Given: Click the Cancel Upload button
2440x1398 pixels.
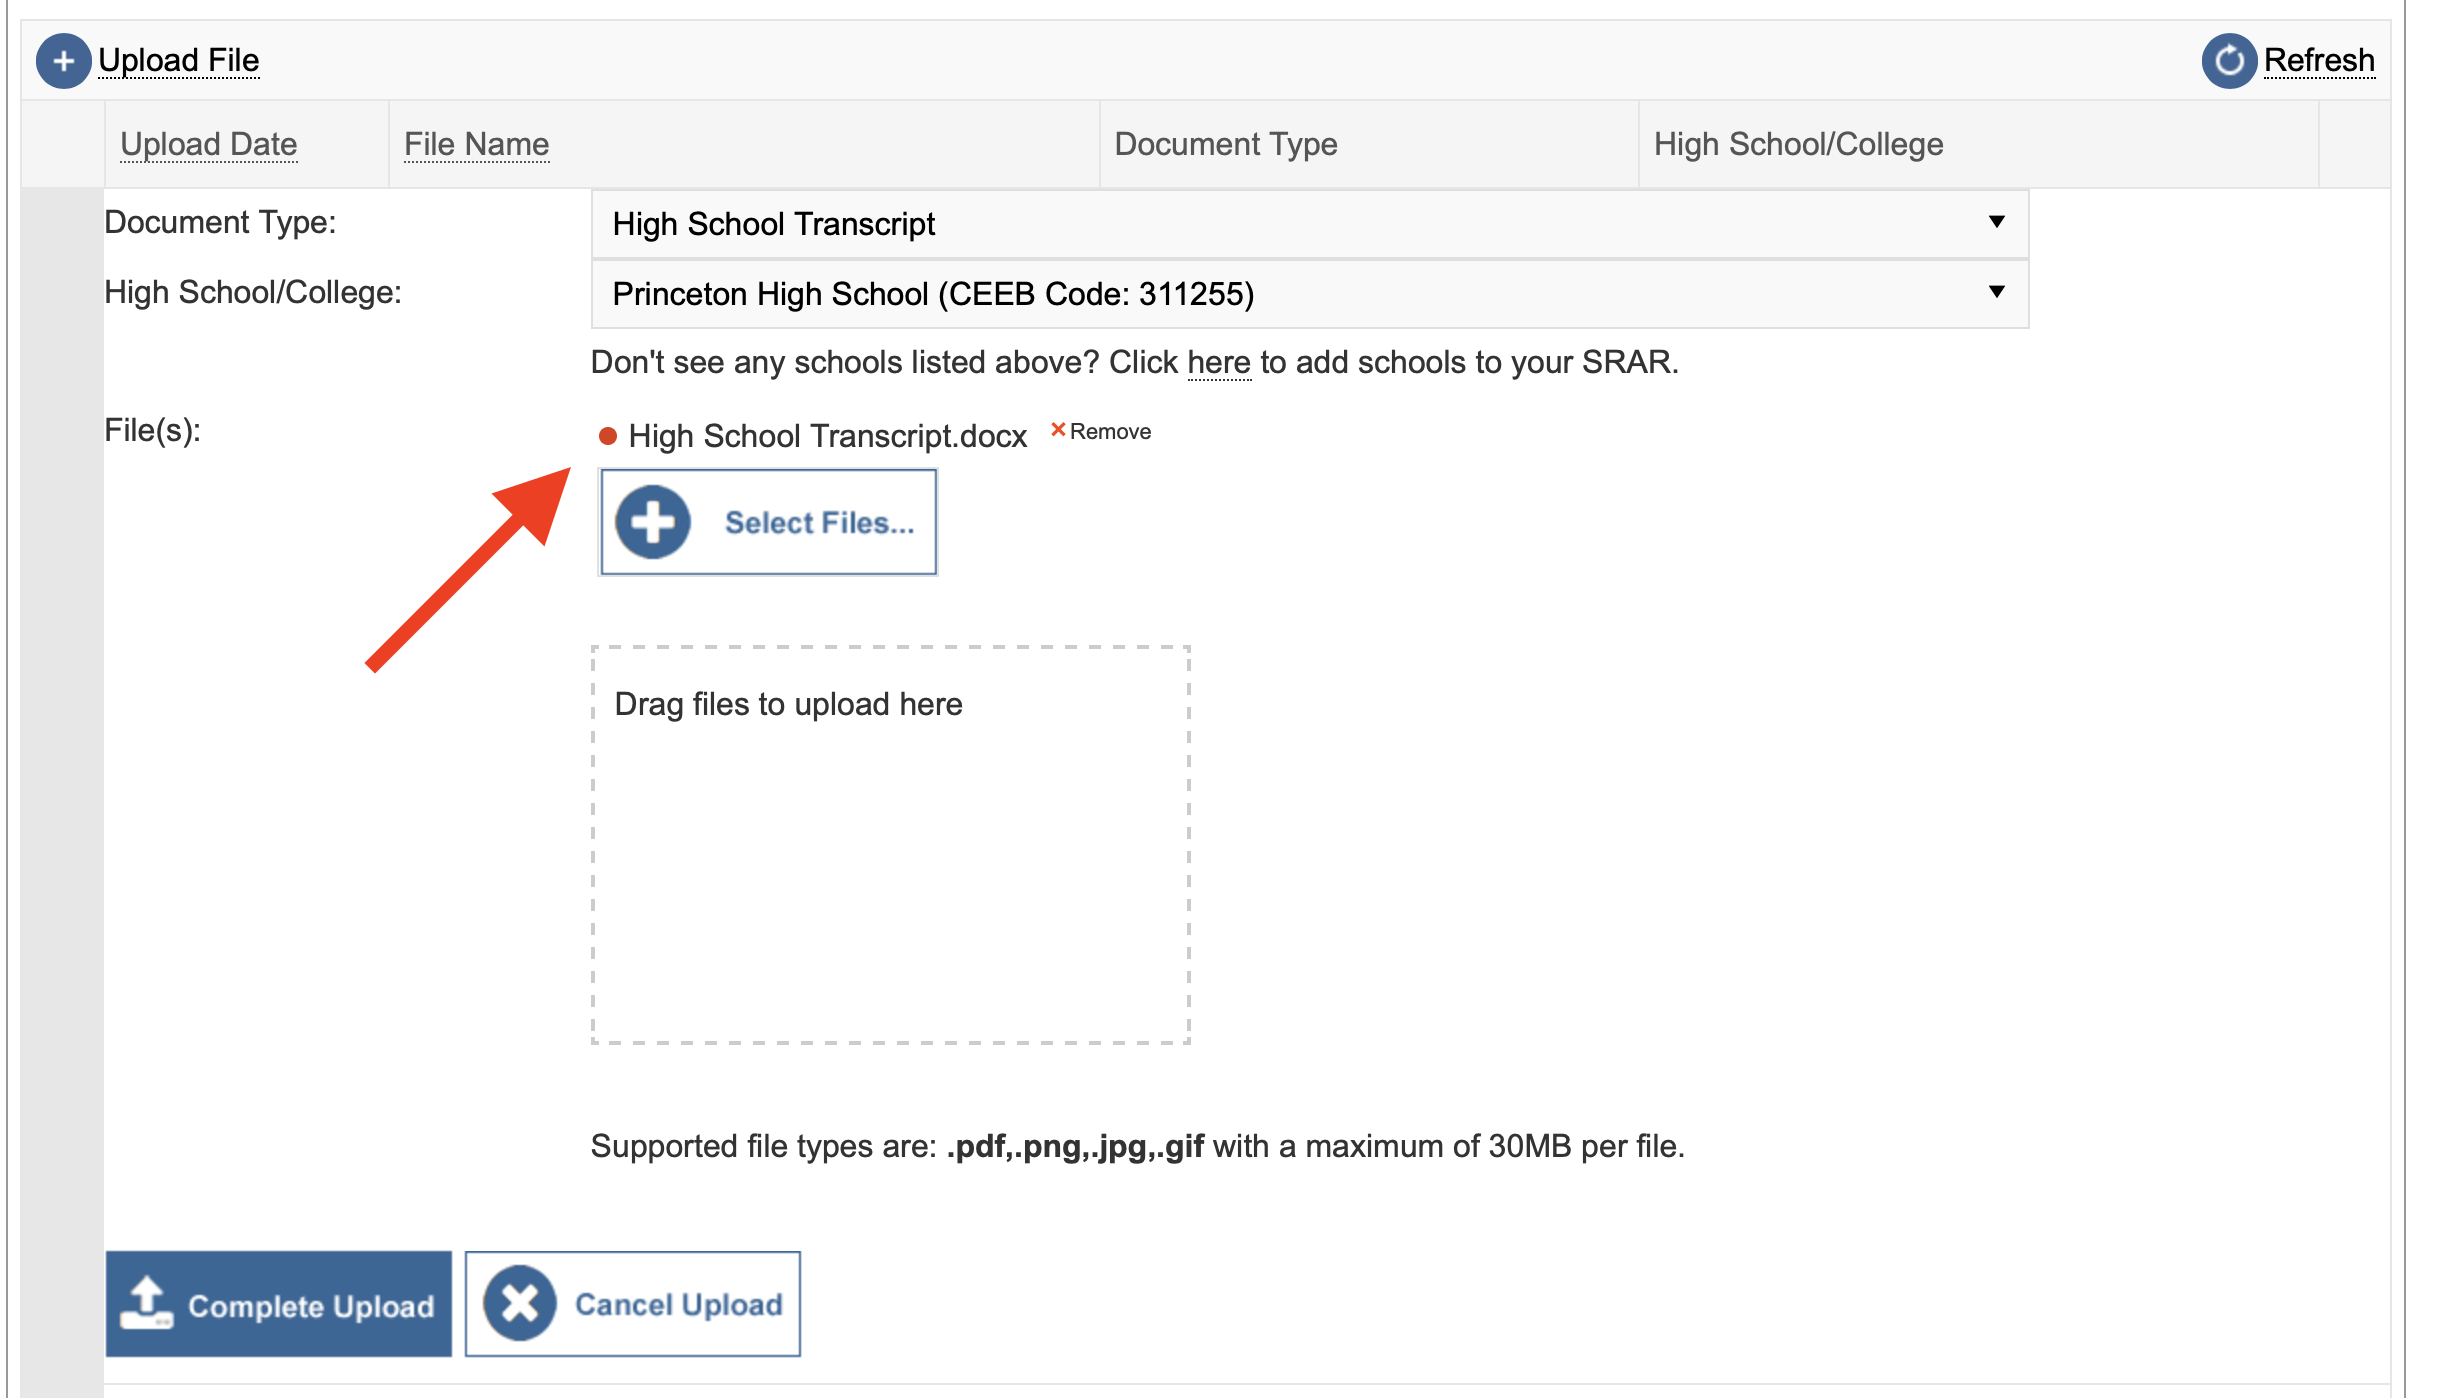Looking at the screenshot, I should click(633, 1302).
